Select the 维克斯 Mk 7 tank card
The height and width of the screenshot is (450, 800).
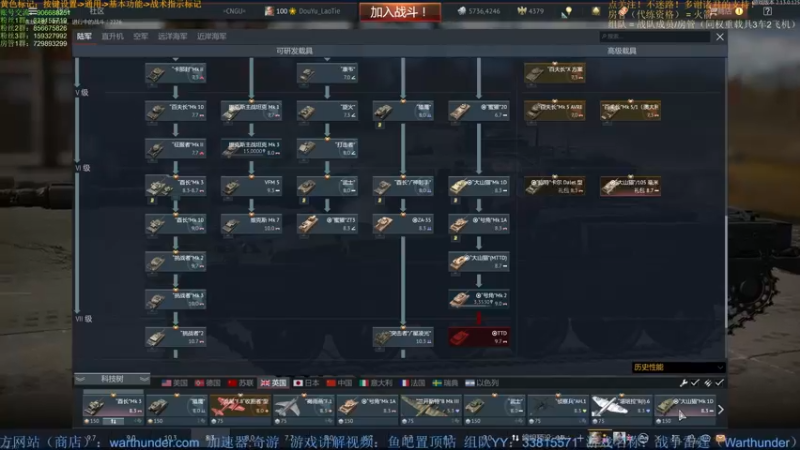(252, 224)
